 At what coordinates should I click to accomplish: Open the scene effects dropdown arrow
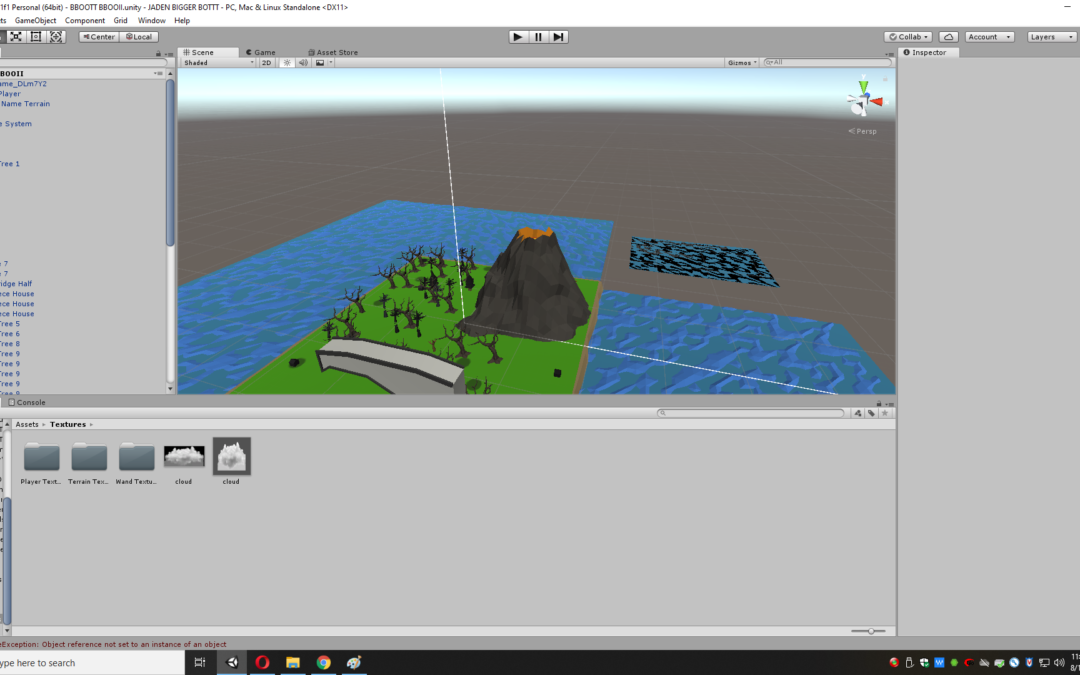tap(331, 63)
